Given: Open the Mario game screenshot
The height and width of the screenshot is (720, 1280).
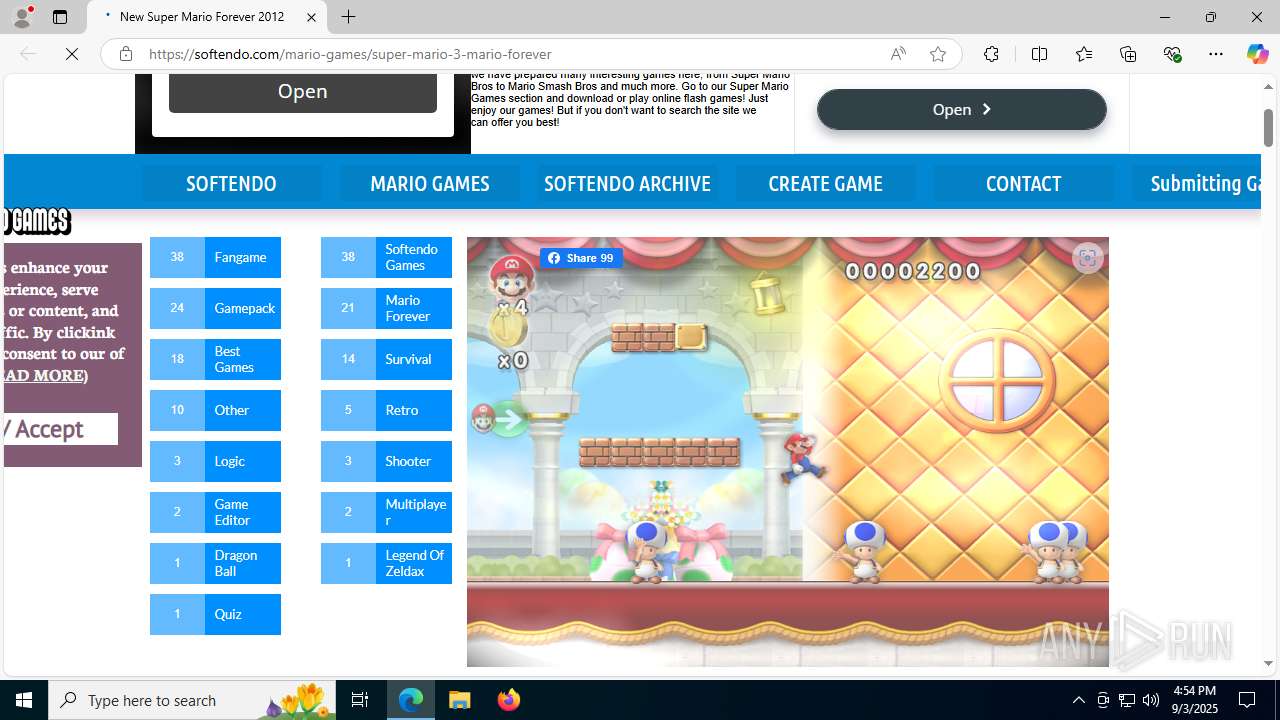Looking at the screenshot, I should tap(787, 451).
